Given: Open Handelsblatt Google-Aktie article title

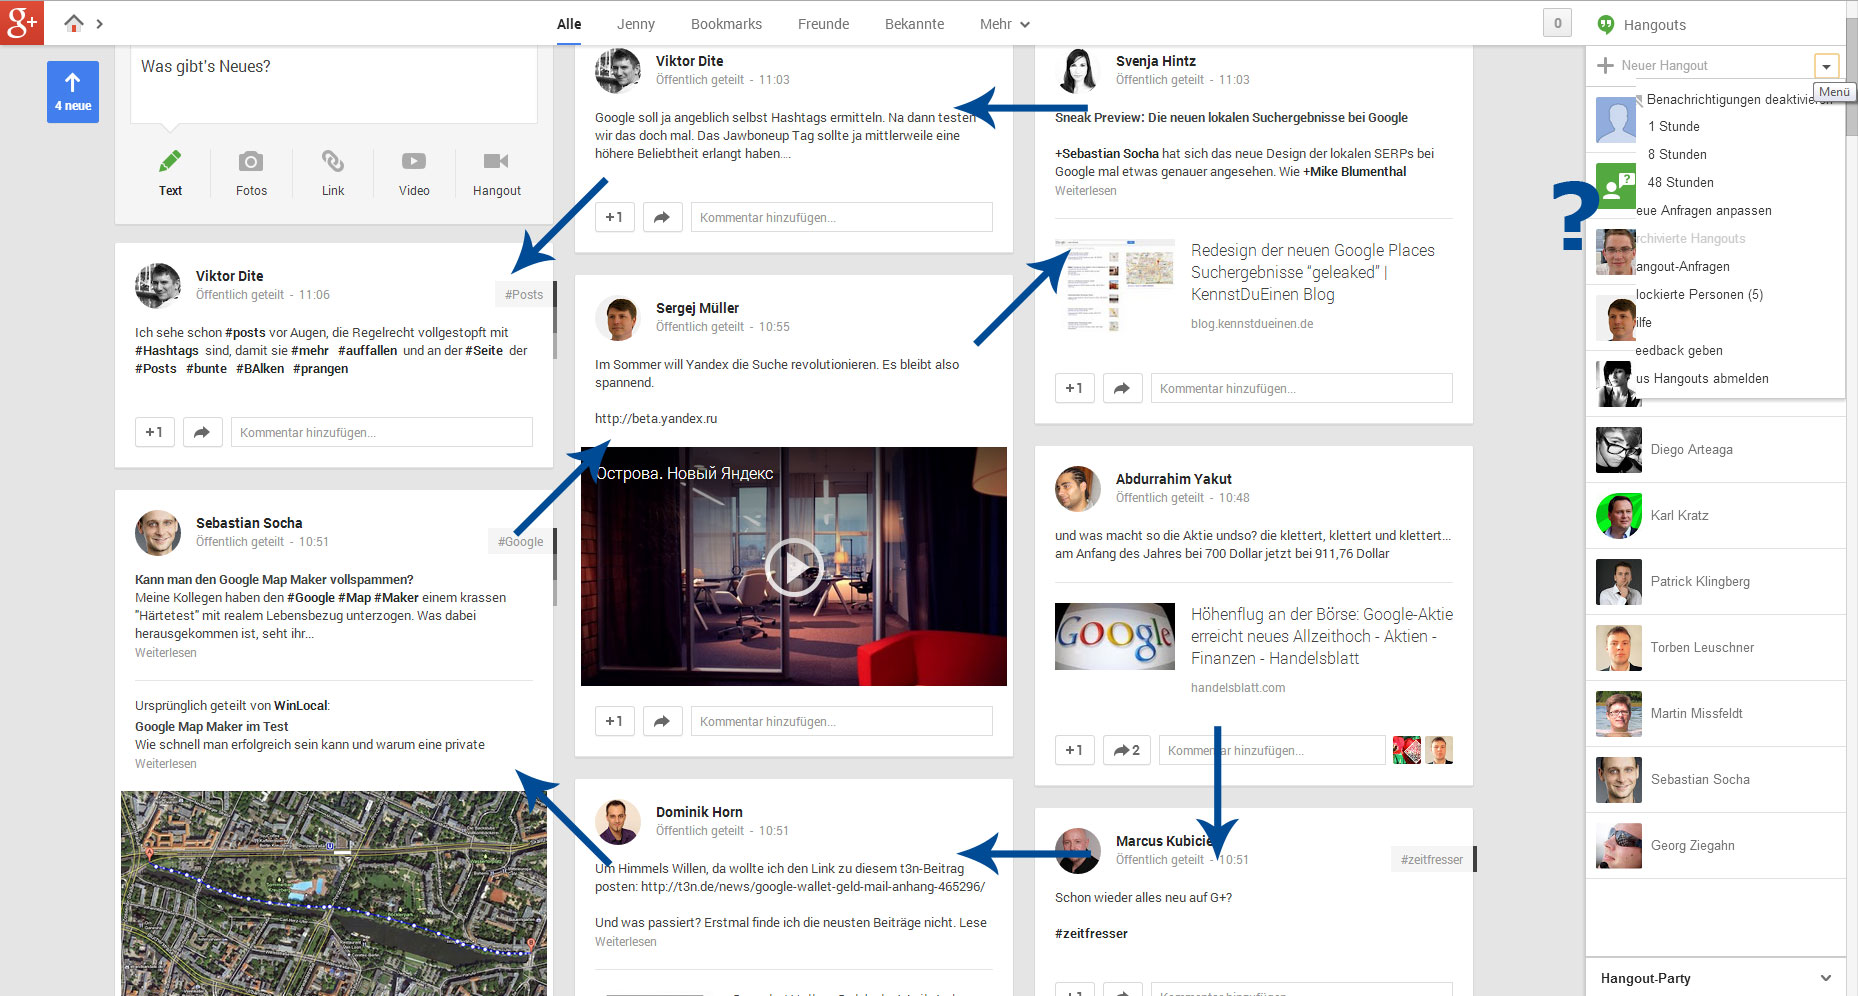Looking at the screenshot, I should pyautogui.click(x=1322, y=636).
